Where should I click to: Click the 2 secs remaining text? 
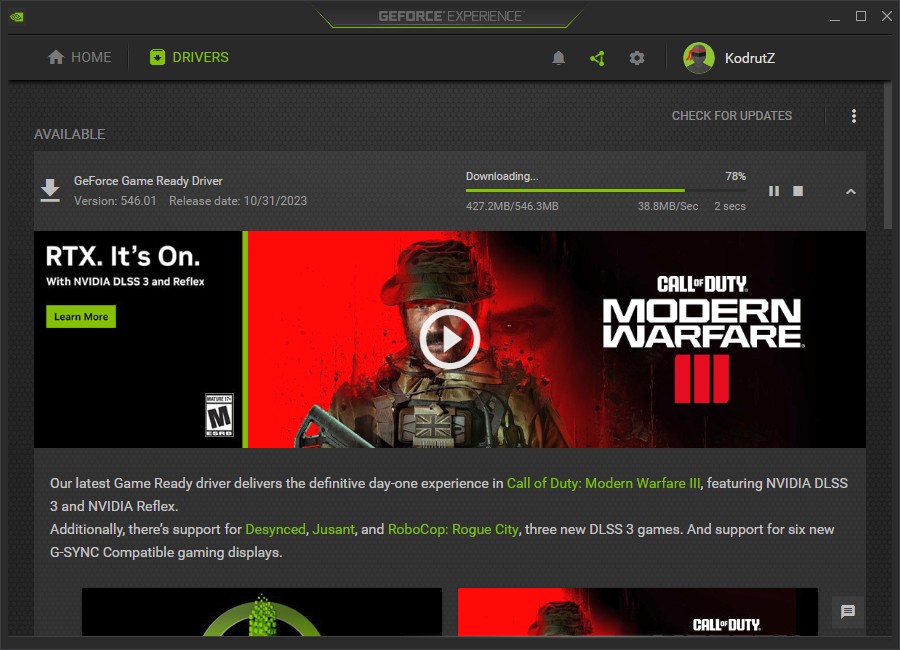[730, 206]
